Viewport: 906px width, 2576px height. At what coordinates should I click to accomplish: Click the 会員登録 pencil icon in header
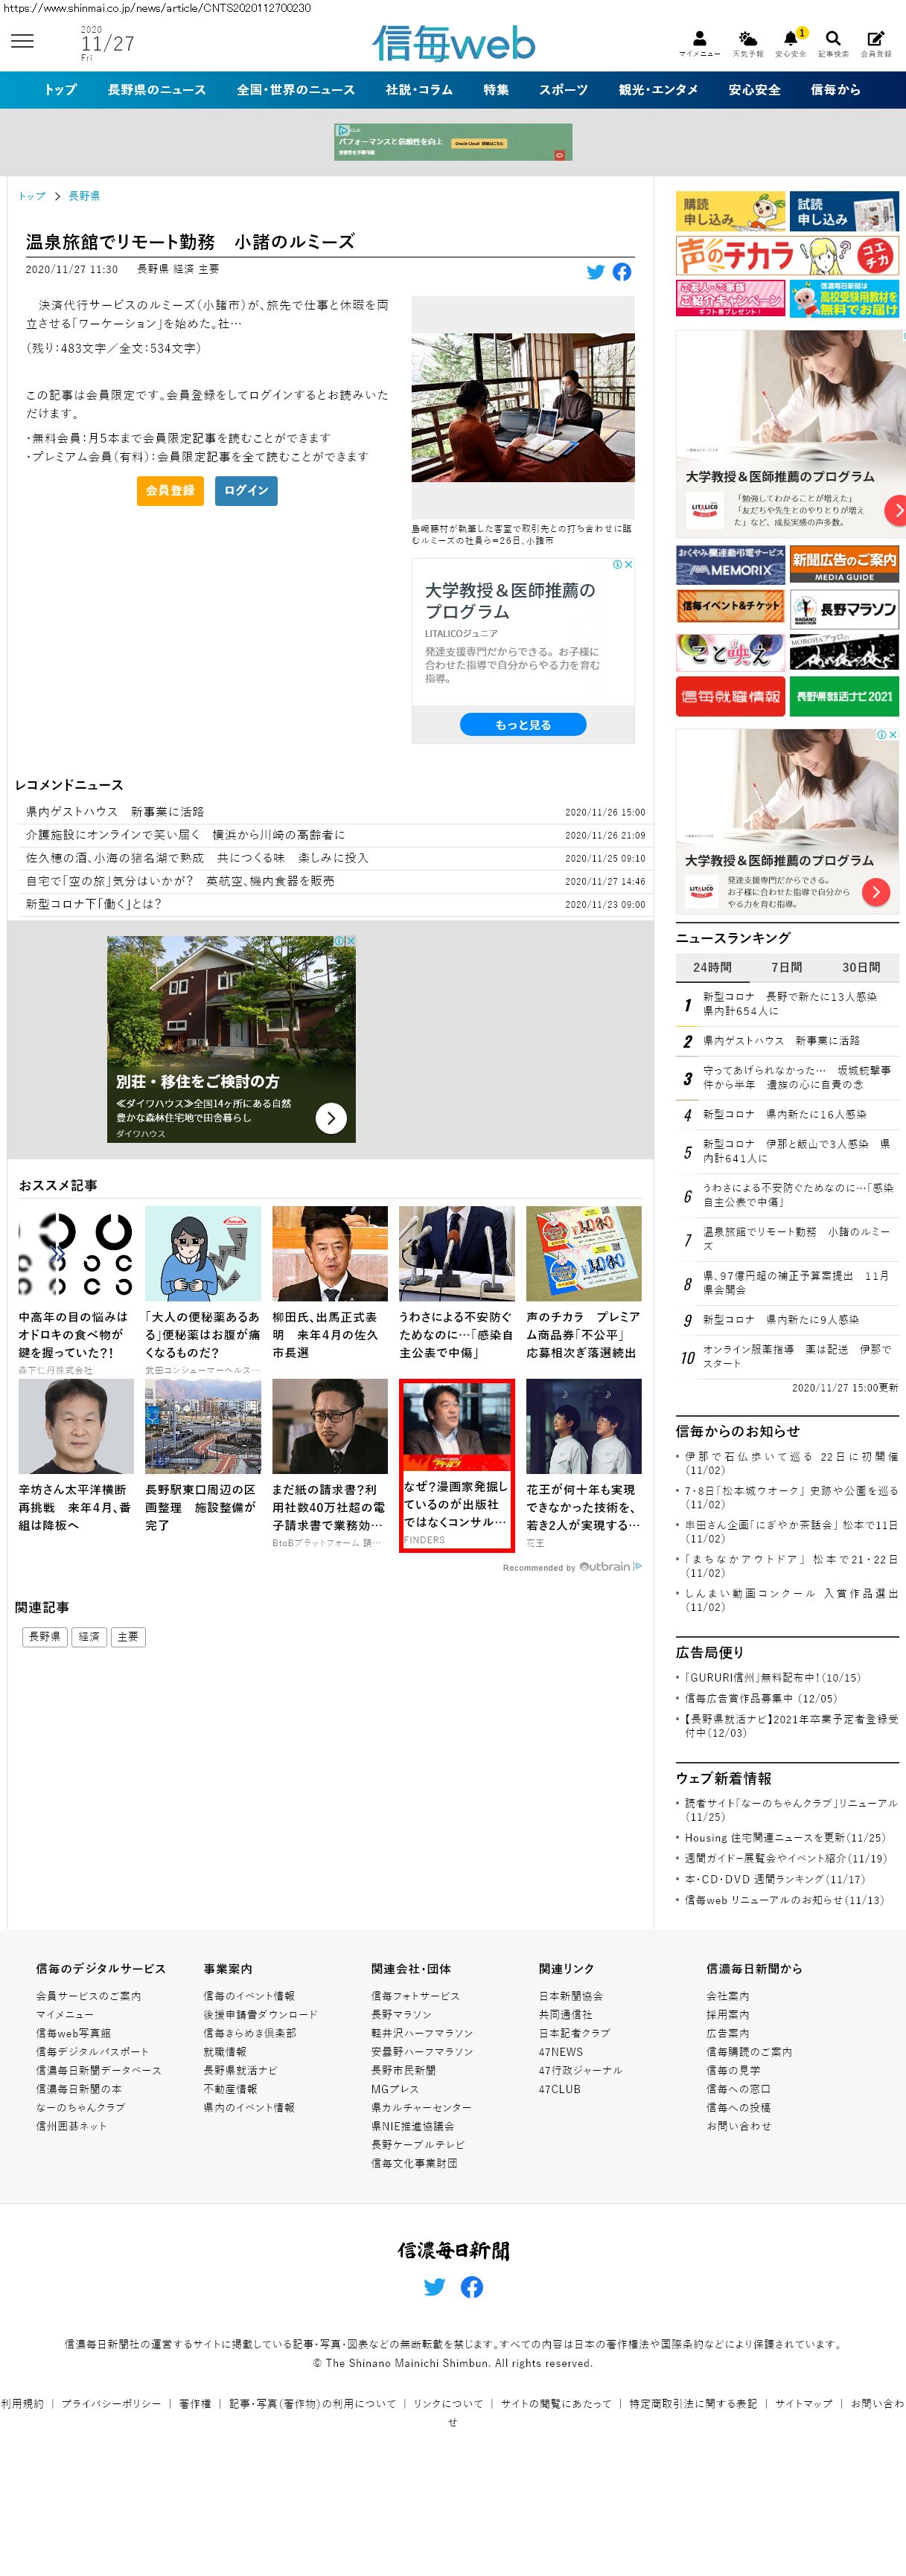(876, 39)
